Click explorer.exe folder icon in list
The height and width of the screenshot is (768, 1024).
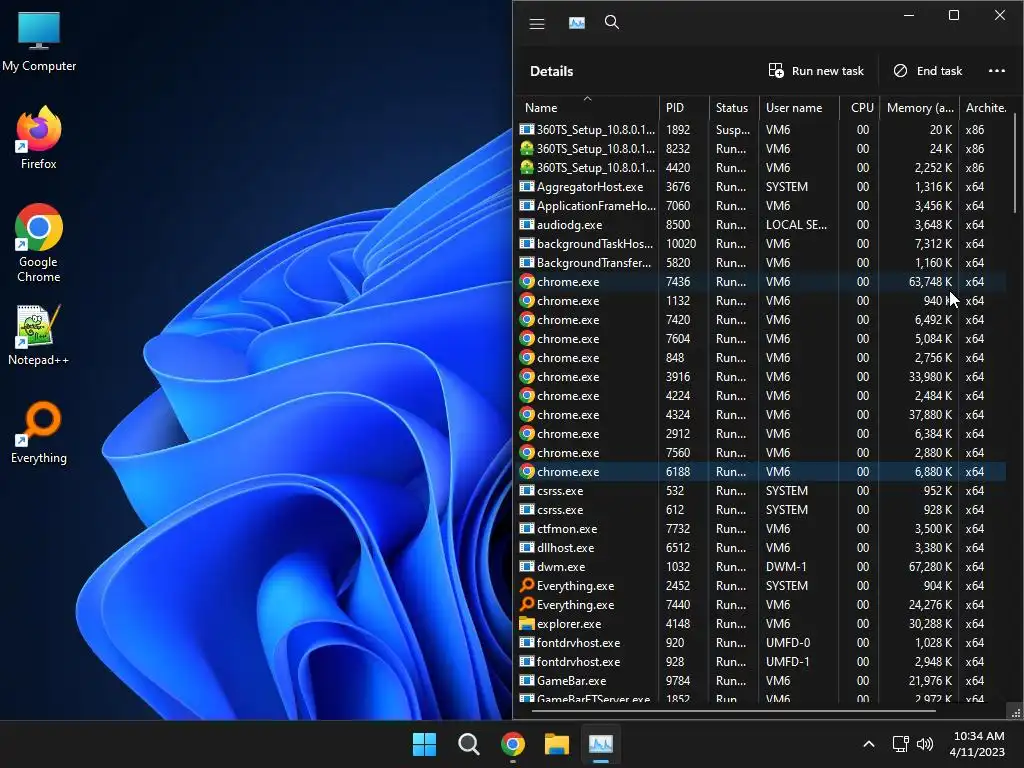pos(526,623)
